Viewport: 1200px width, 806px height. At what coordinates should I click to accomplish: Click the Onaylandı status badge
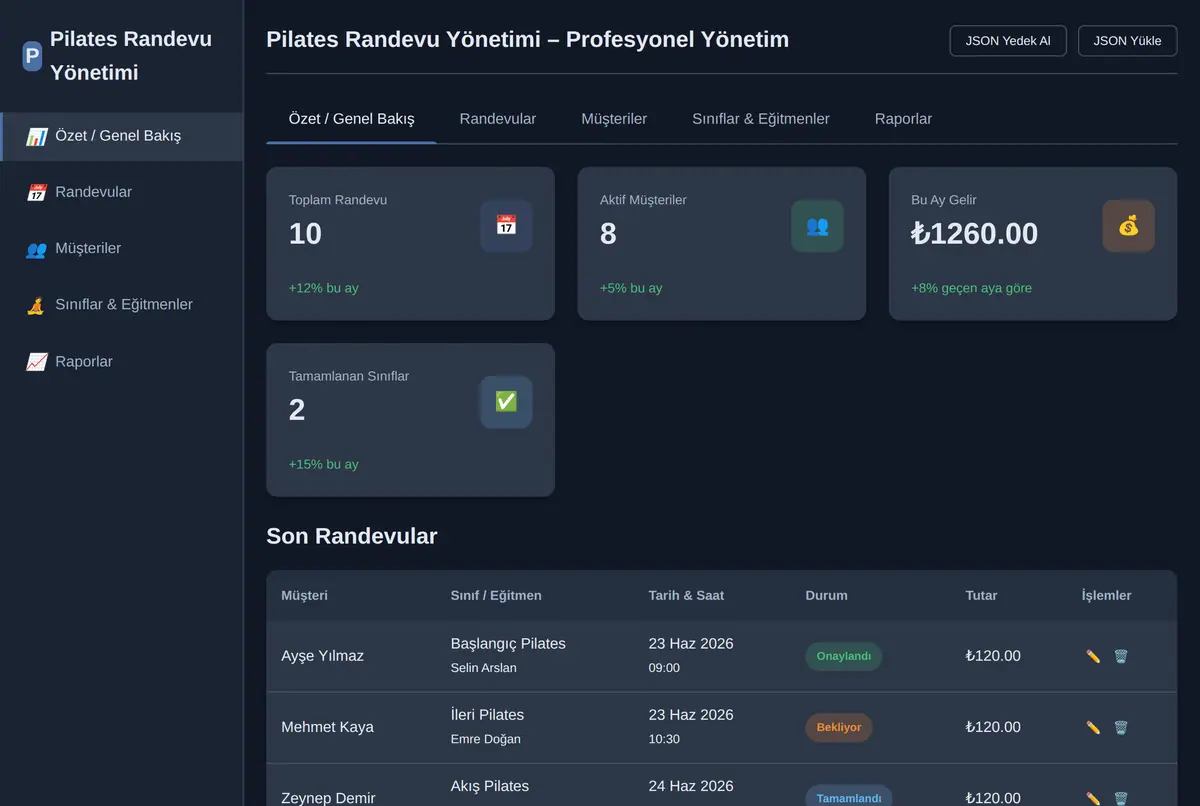[844, 656]
